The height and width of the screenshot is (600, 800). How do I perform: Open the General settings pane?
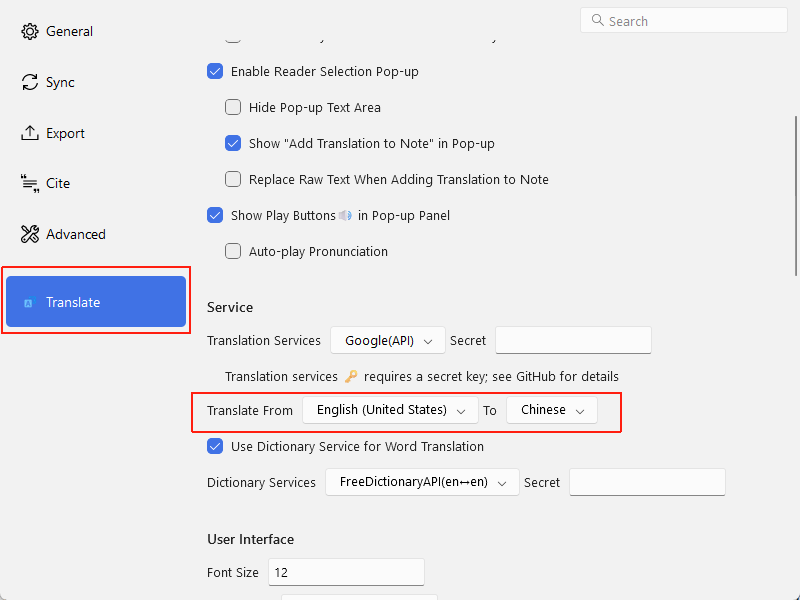tap(95, 32)
